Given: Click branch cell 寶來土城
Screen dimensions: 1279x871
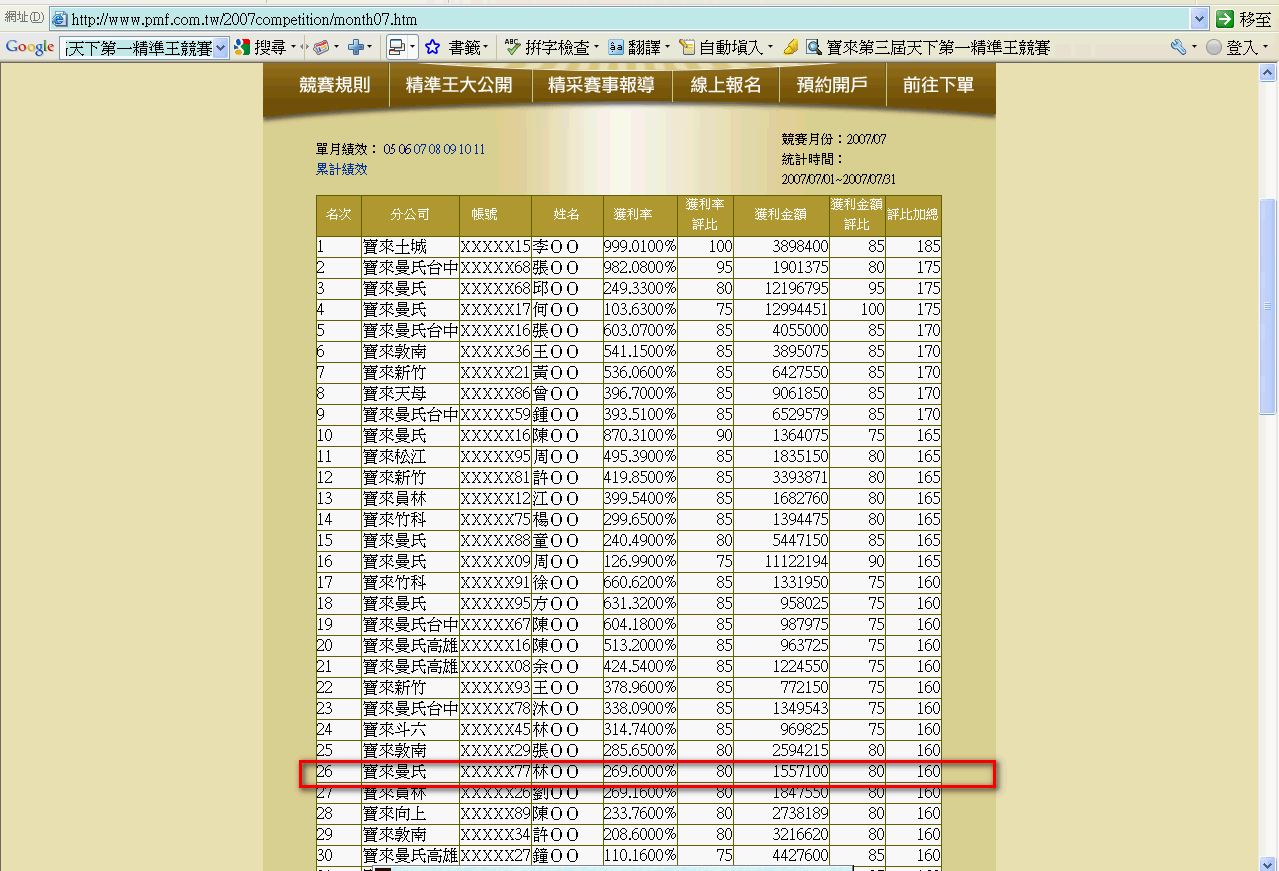Looking at the screenshot, I should pos(410,247).
